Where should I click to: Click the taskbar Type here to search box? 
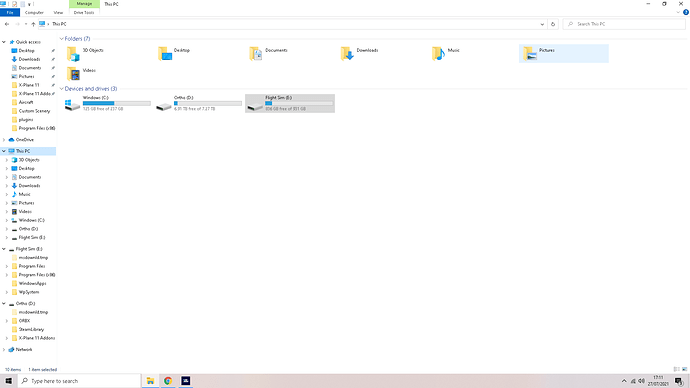tap(79, 381)
